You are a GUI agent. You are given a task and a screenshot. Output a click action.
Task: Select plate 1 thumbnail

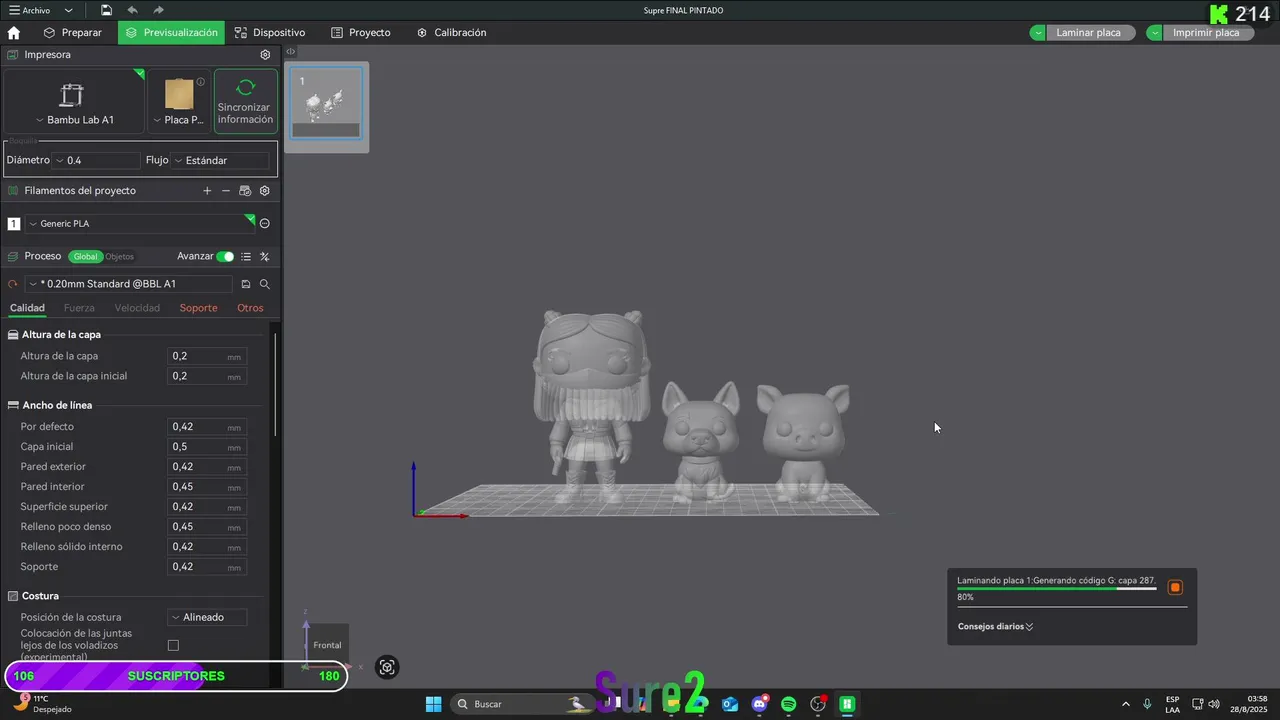point(326,104)
